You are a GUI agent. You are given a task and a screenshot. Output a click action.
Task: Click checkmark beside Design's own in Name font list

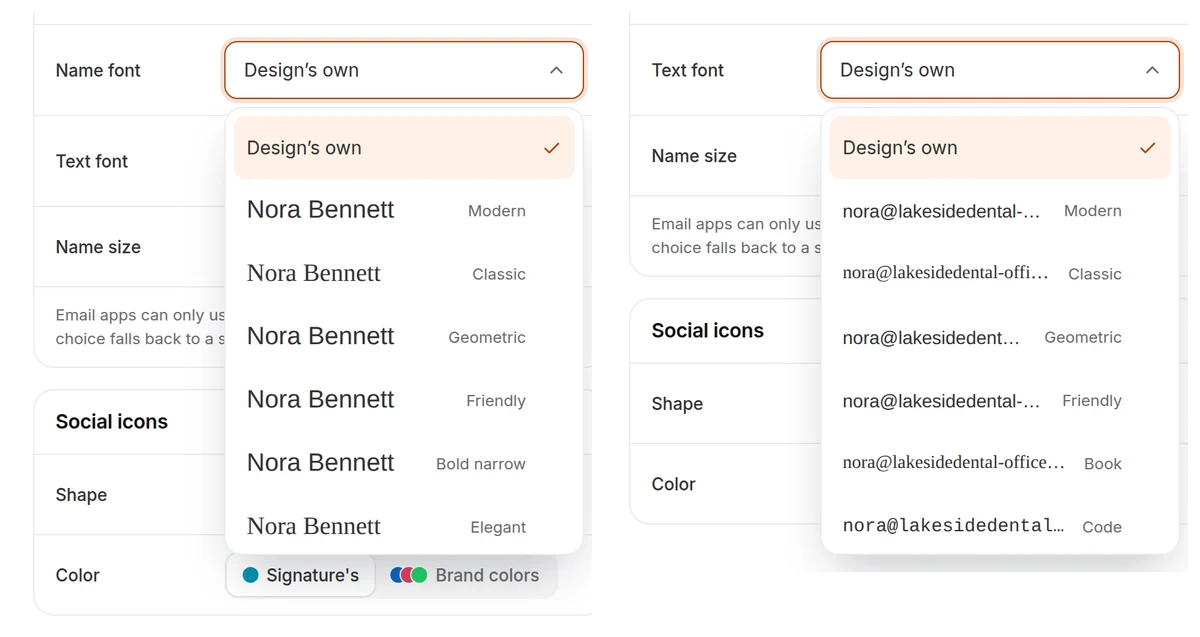tap(551, 148)
